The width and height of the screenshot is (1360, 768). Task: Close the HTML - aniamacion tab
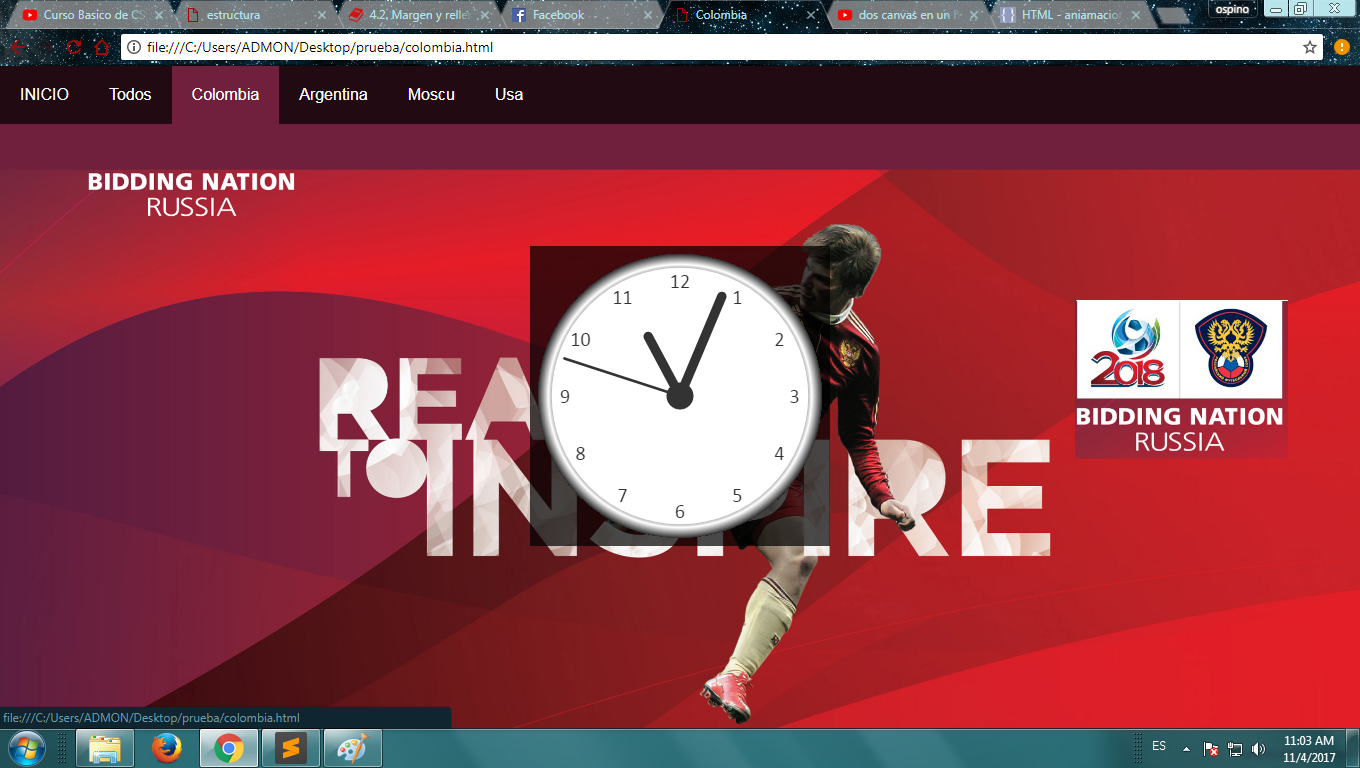1138,15
